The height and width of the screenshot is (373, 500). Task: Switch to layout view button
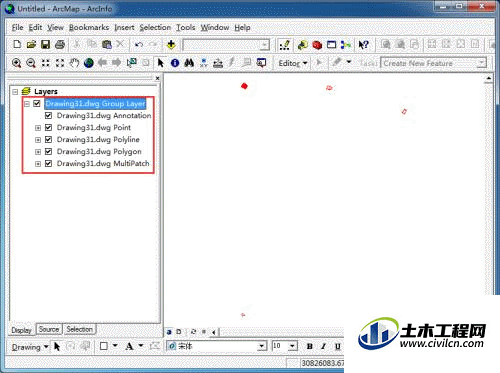(x=179, y=332)
